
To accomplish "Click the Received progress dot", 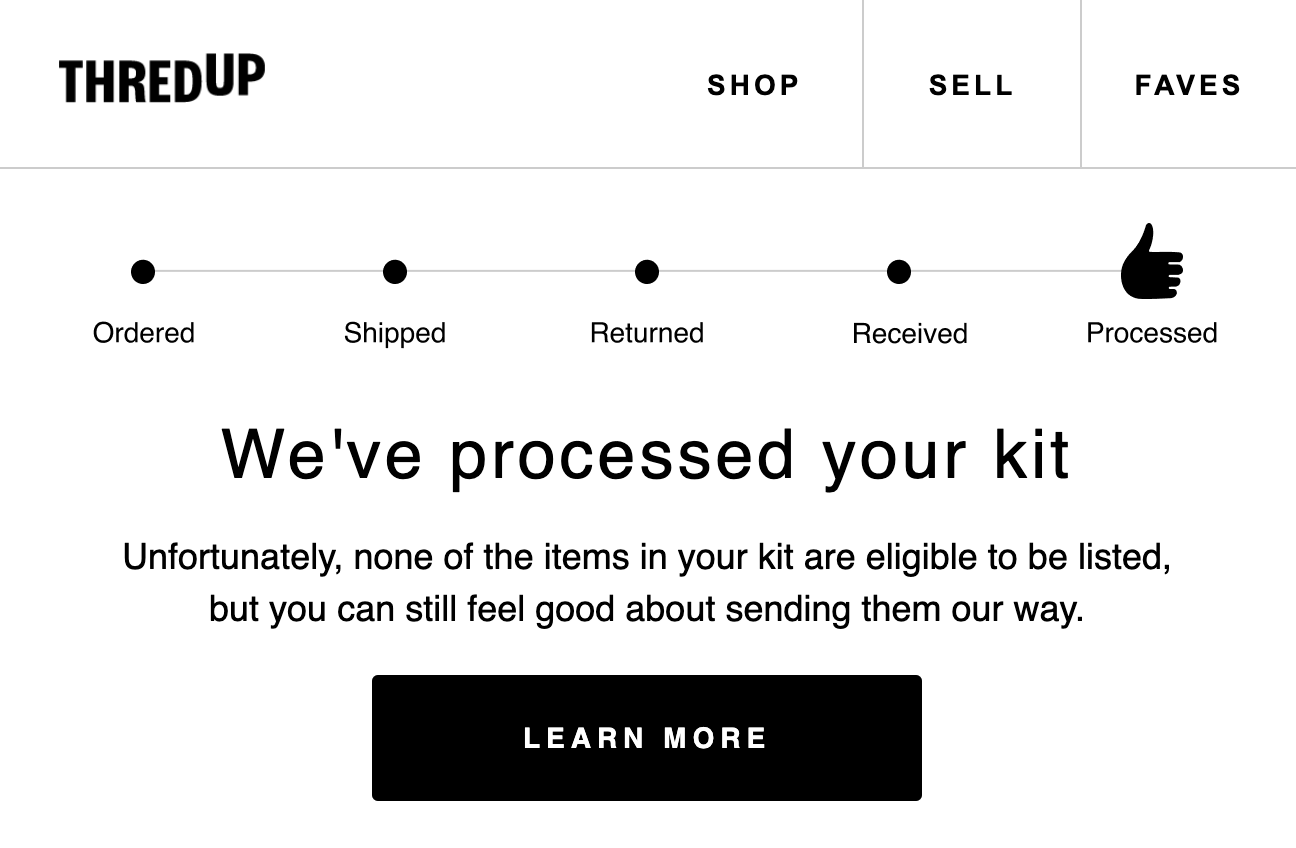I will click(x=899, y=271).
